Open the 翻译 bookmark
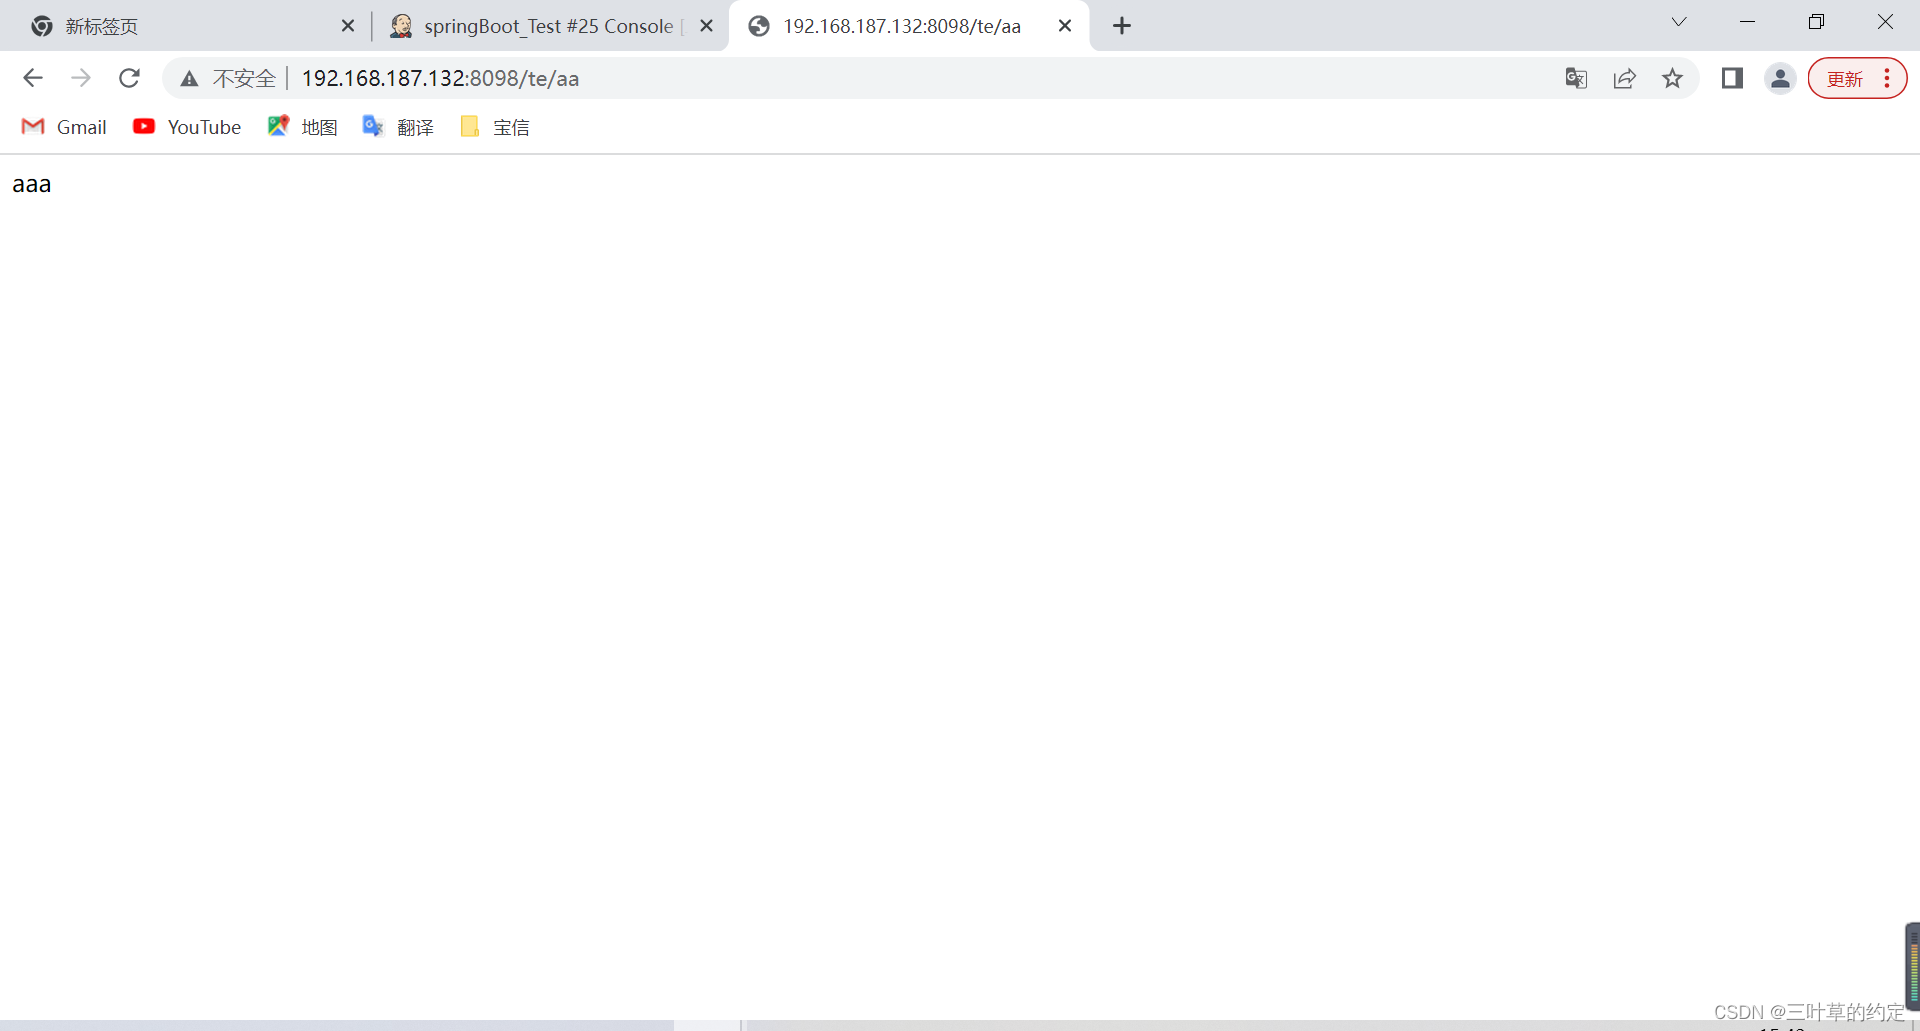1920x1031 pixels. (x=398, y=127)
